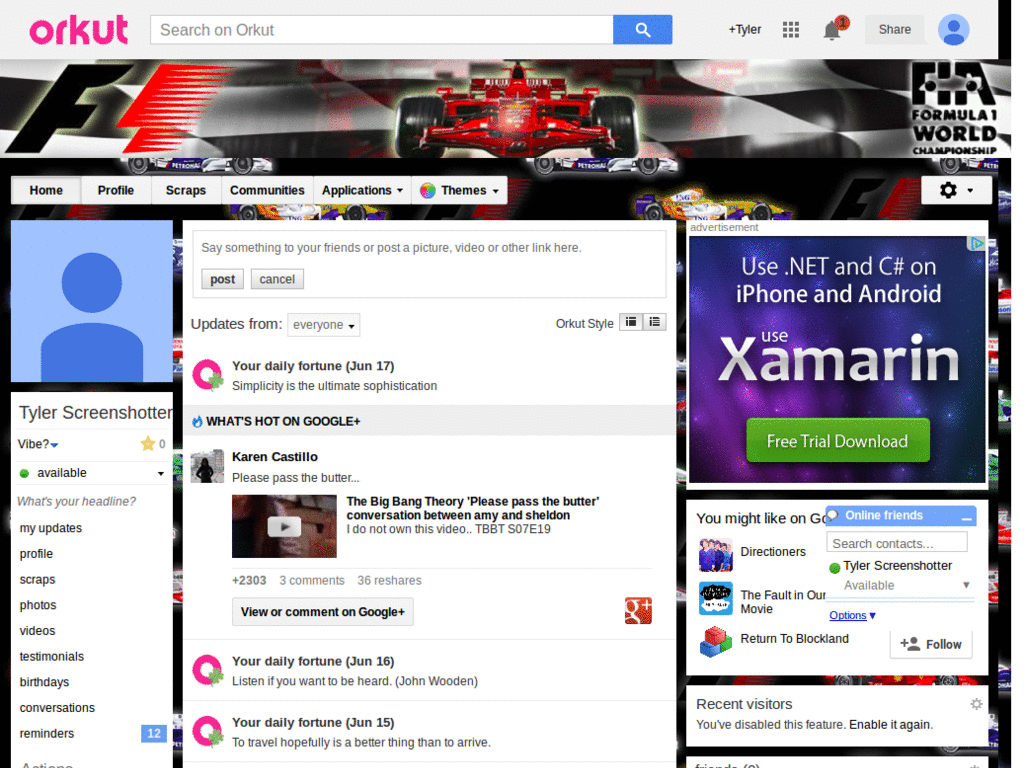
Task: Click the Search contacts field
Action: click(897, 543)
